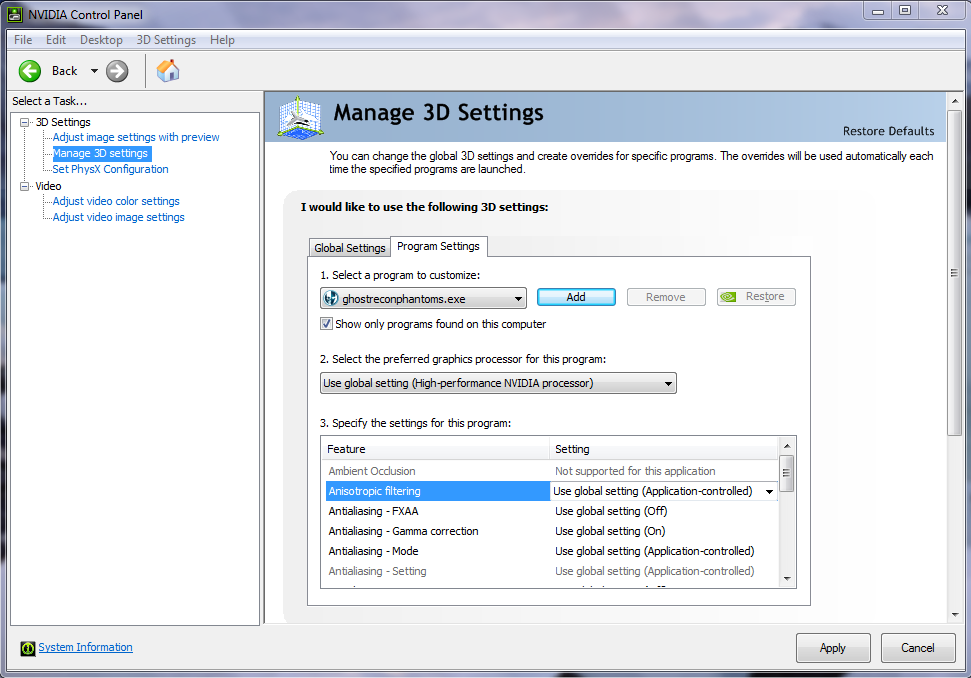Select the 'Antialiasing - Mode' row
971x678 pixels.
tap(549, 551)
